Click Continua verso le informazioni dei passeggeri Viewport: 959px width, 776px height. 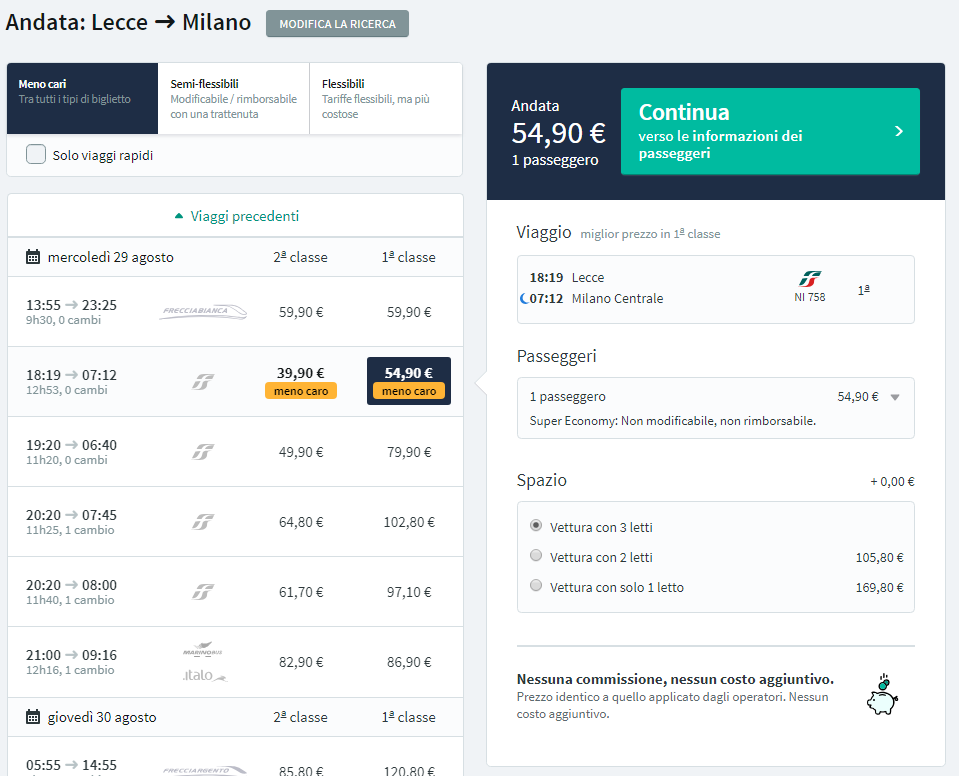coord(770,131)
